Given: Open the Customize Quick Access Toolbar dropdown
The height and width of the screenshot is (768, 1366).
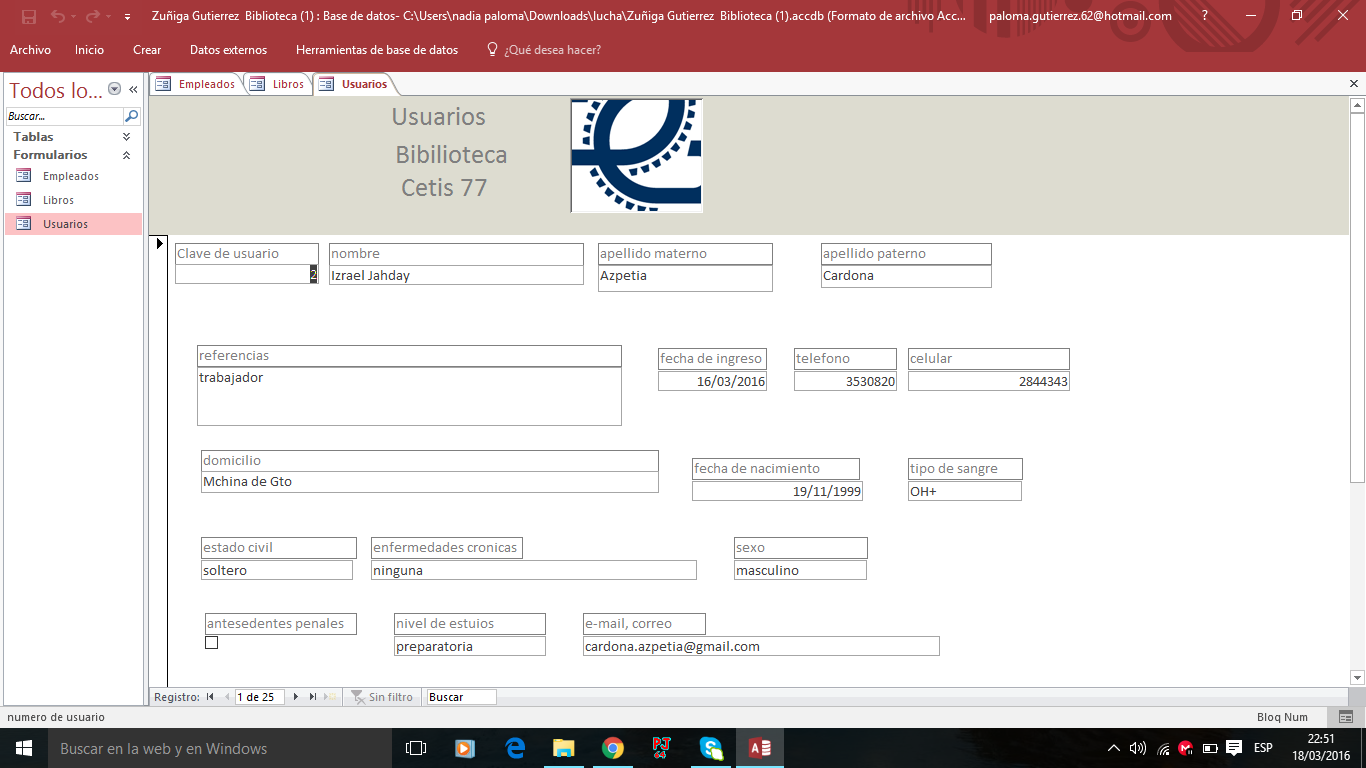Looking at the screenshot, I should pyautogui.click(x=127, y=17).
